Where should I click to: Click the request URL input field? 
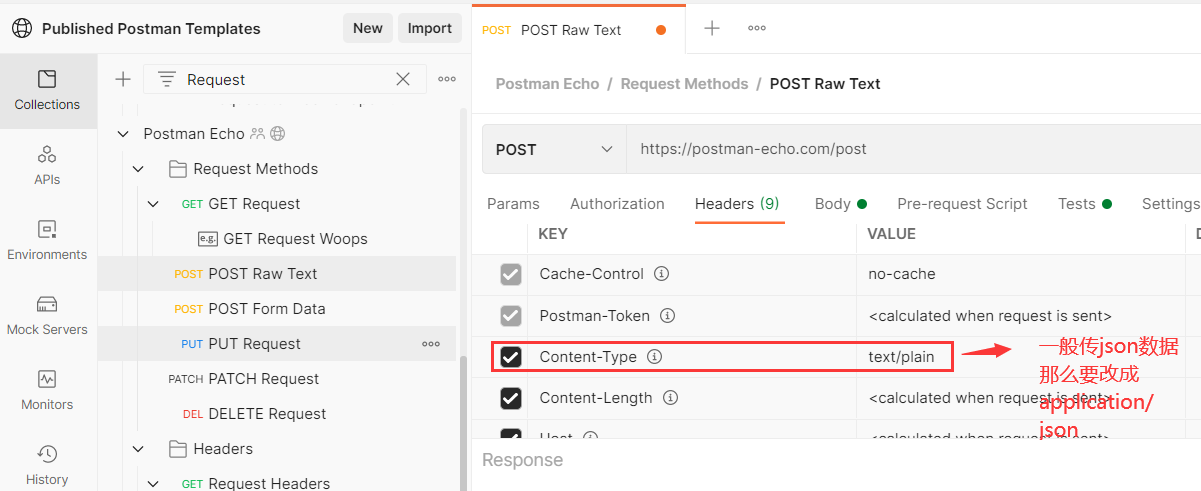coord(900,150)
